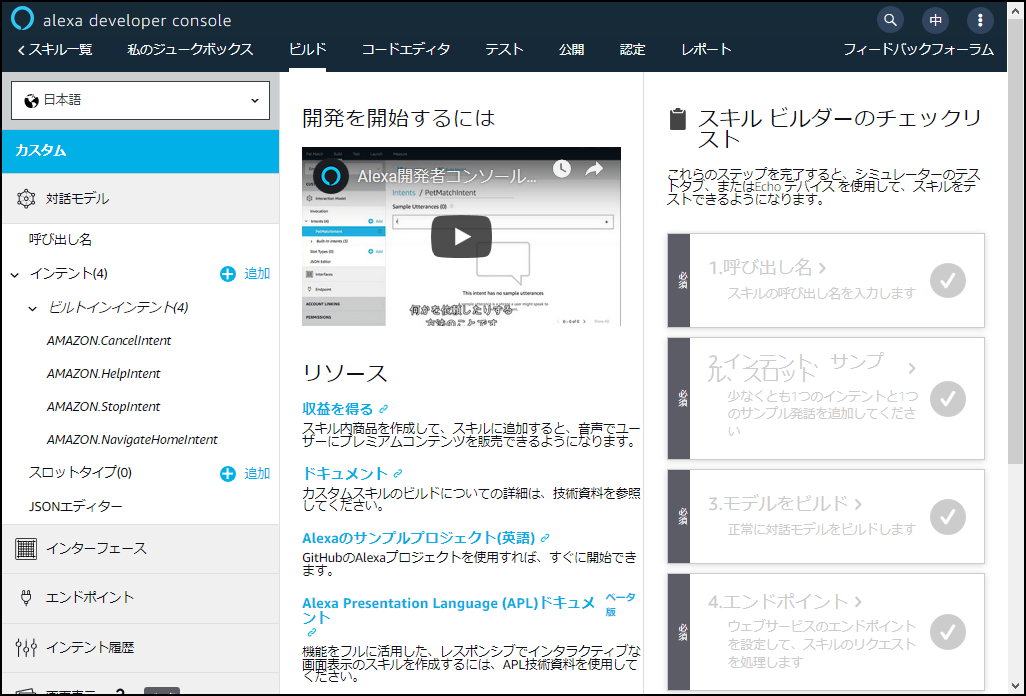Expand the 3.モデルをビルド checklist arrow
Viewport: 1026px width, 696px height.
point(858,504)
